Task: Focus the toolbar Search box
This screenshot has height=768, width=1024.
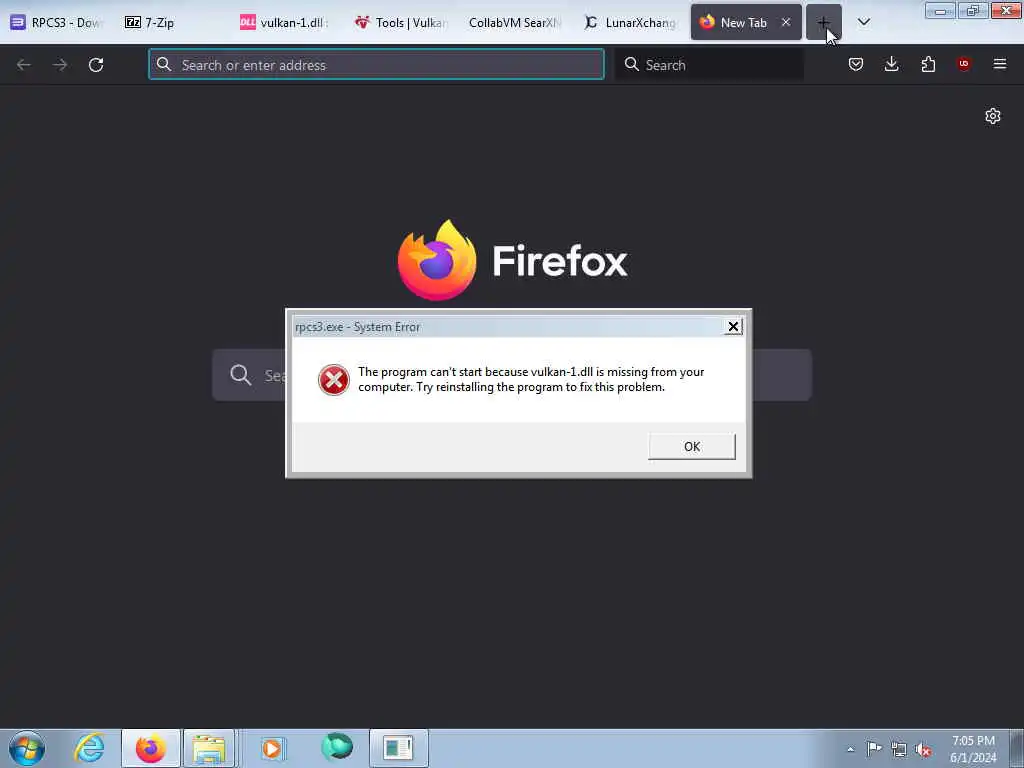Action: [x=709, y=65]
